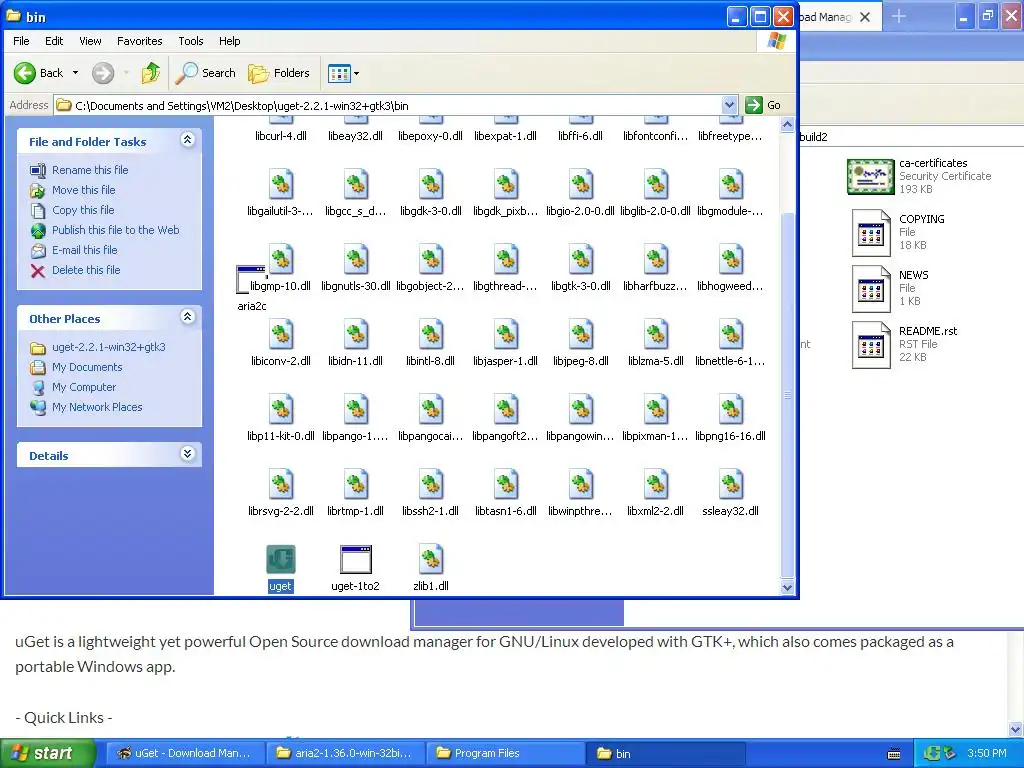Switch to aria2-1.36.0-win-32bit taskbar item
Image resolution: width=1024 pixels, height=768 pixels.
coord(345,754)
